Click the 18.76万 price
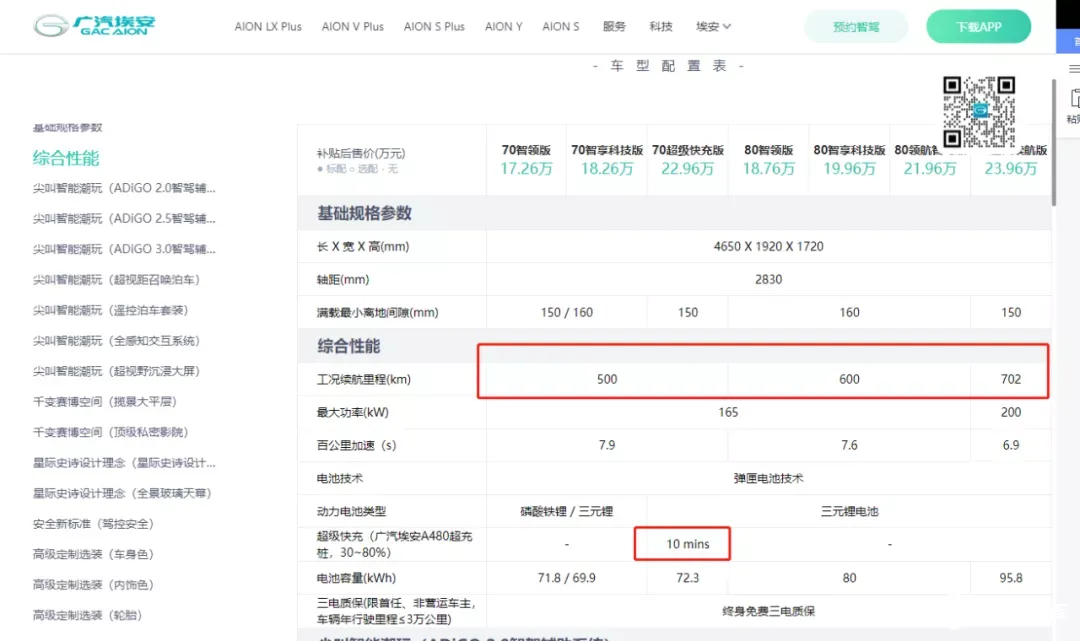The width and height of the screenshot is (1080, 641). (x=769, y=169)
